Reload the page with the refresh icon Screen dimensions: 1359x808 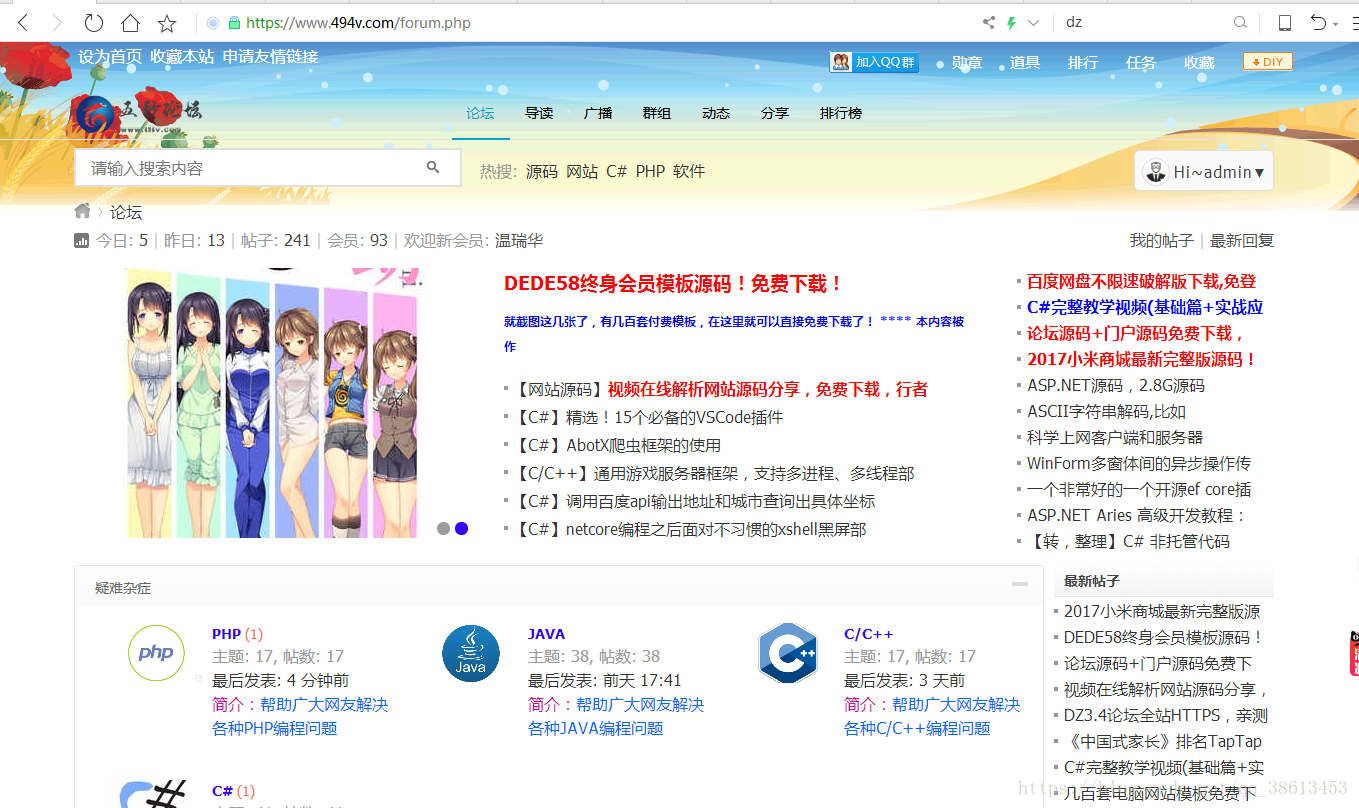click(x=93, y=22)
